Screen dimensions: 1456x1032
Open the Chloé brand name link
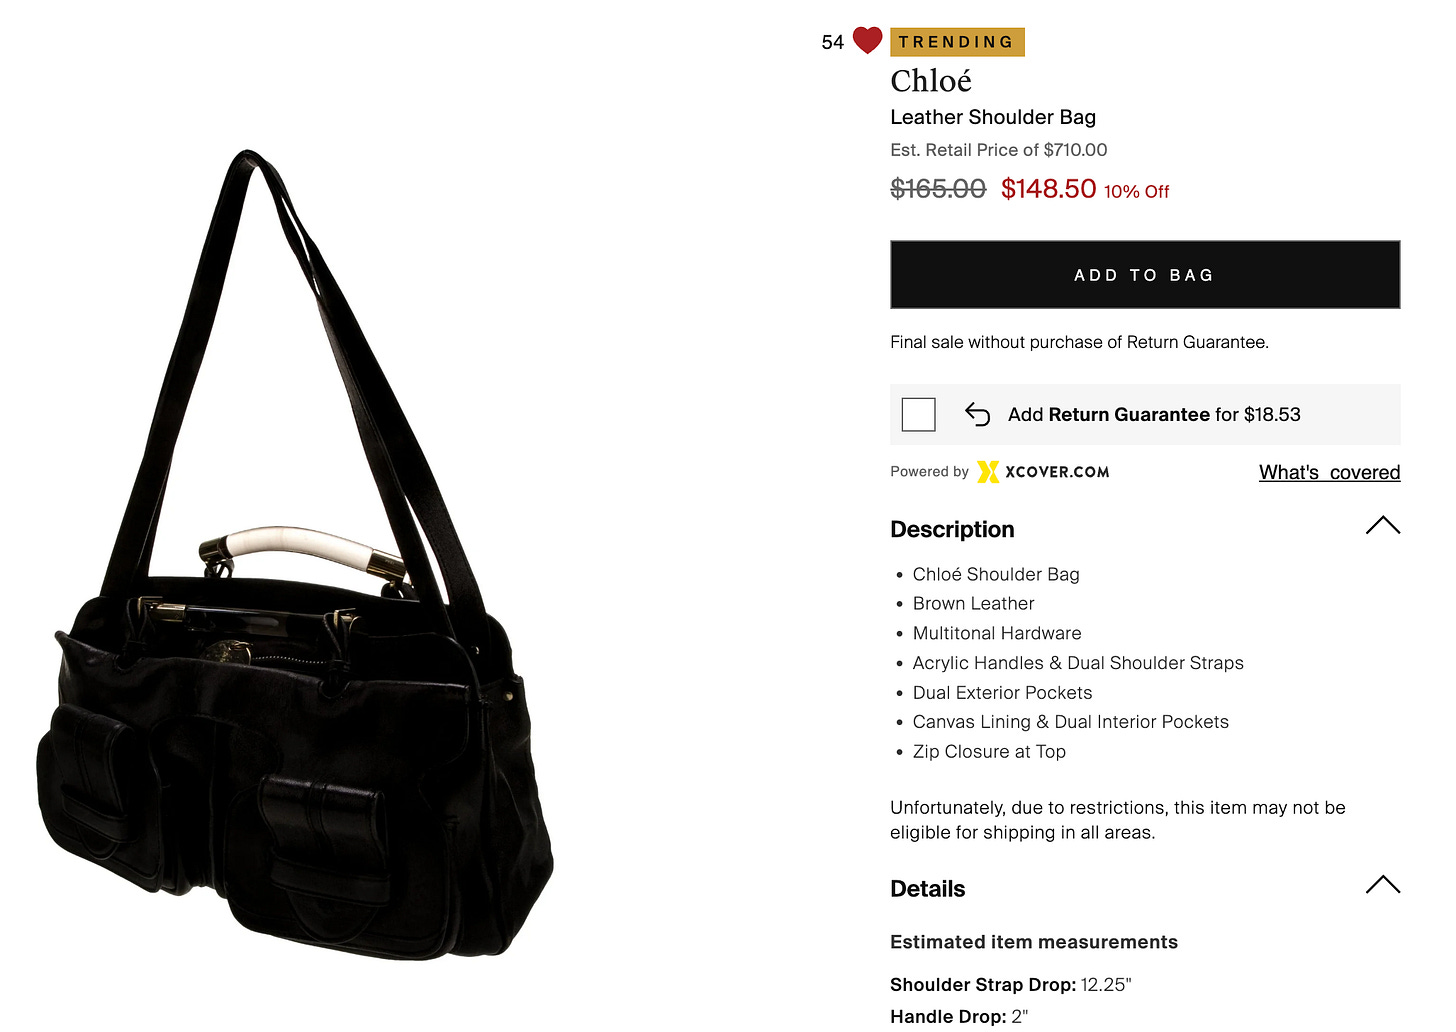point(931,80)
